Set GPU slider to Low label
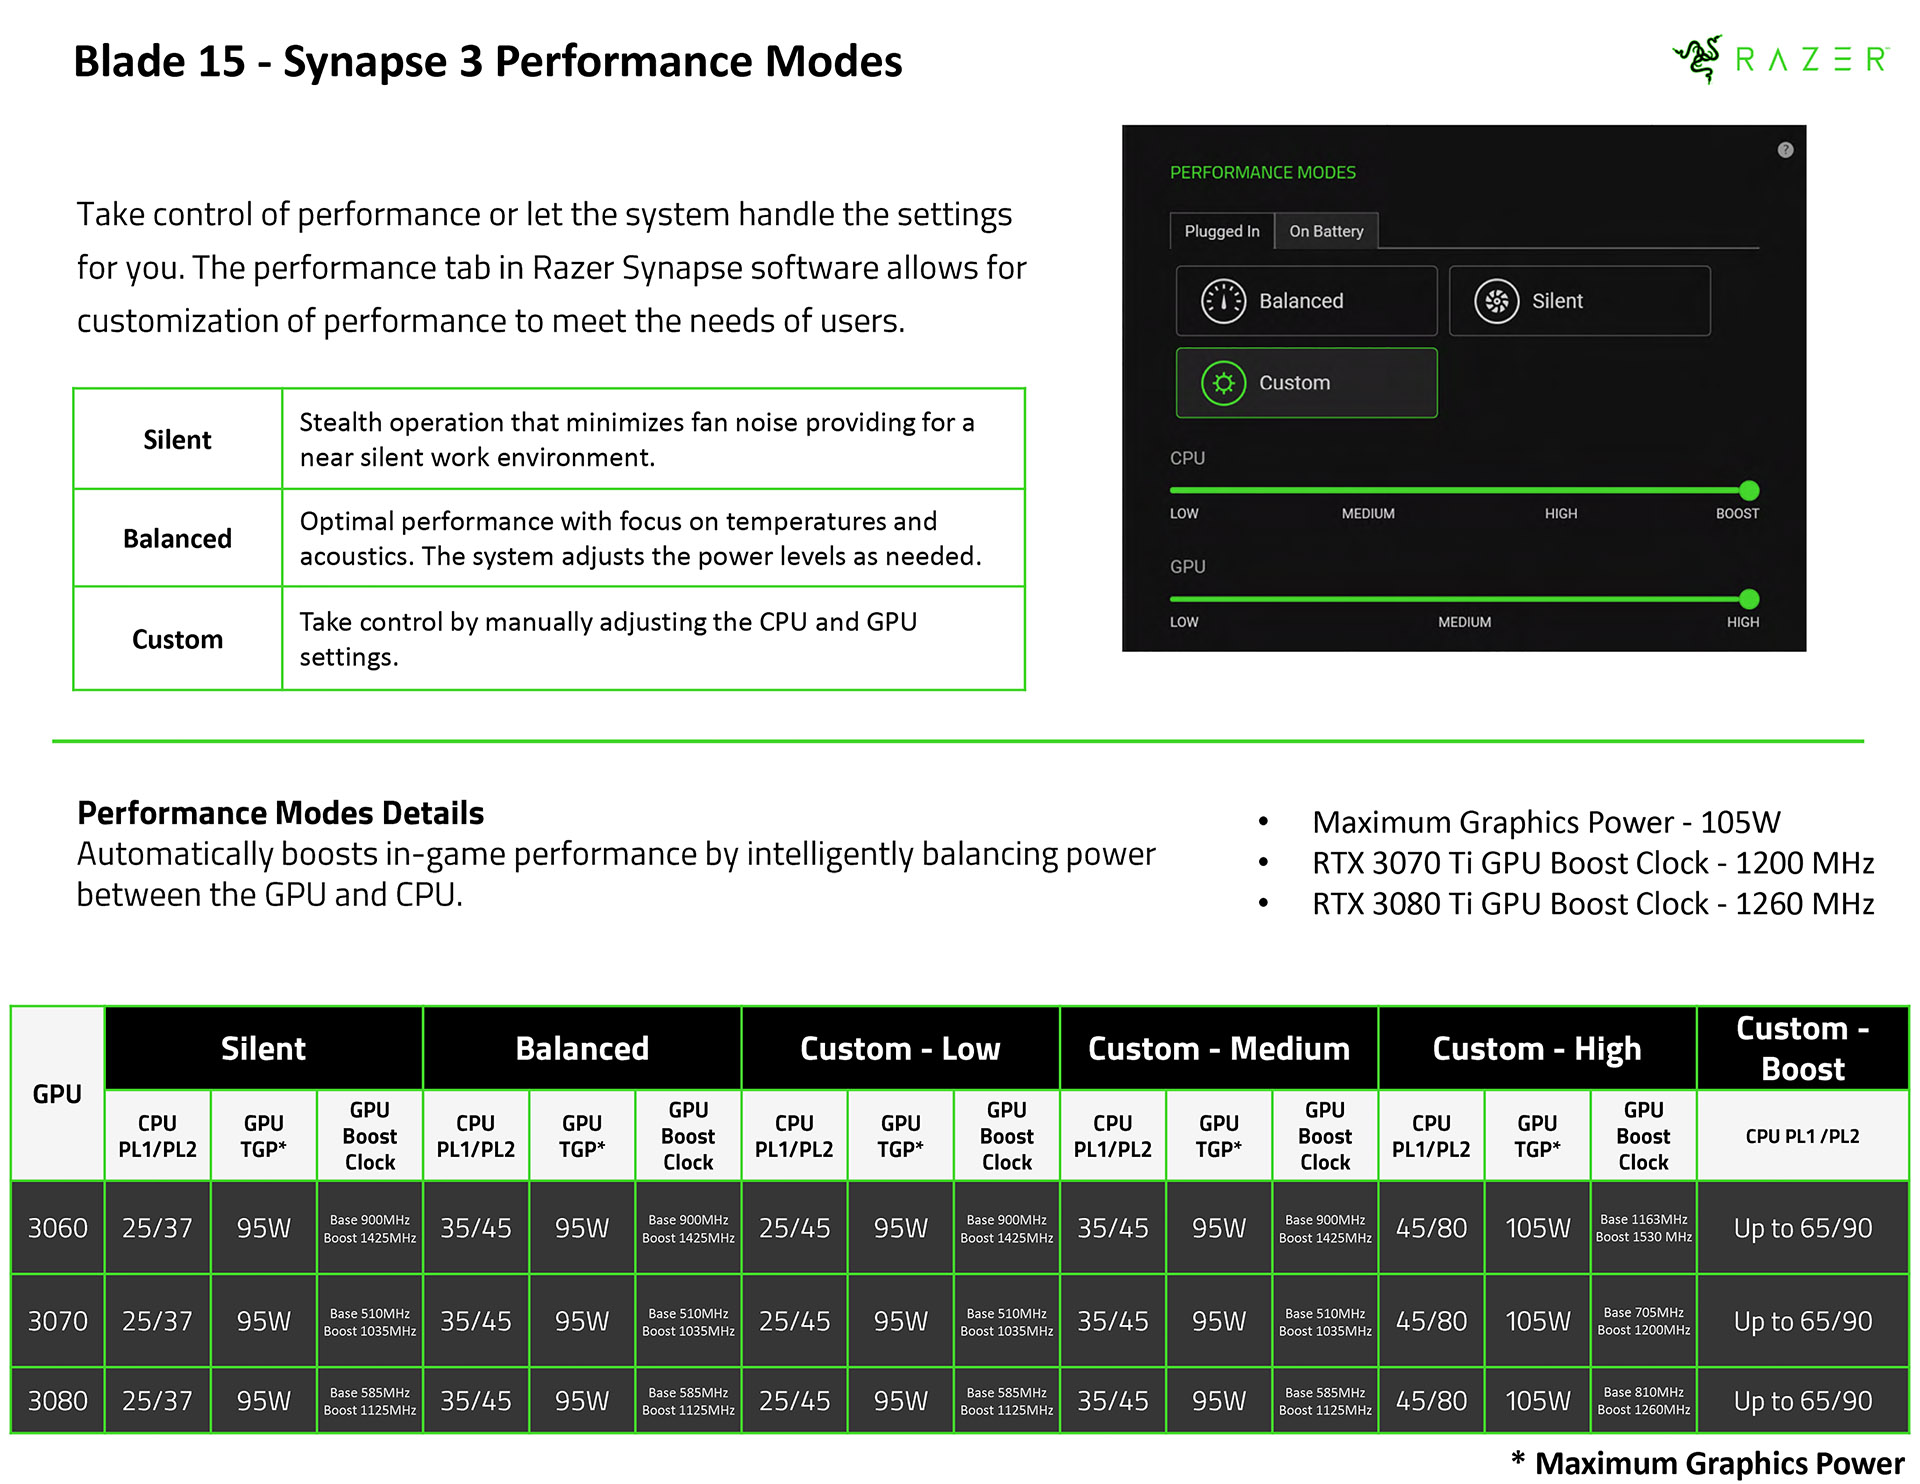The image size is (1920, 1484). click(1184, 622)
